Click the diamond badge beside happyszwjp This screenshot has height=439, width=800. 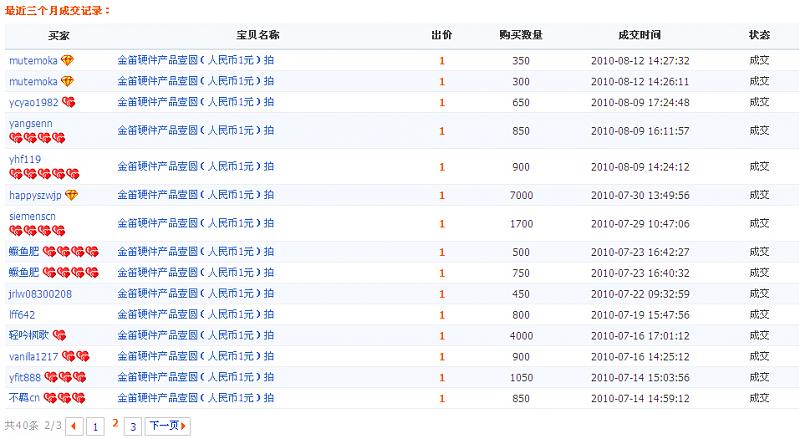point(71,195)
